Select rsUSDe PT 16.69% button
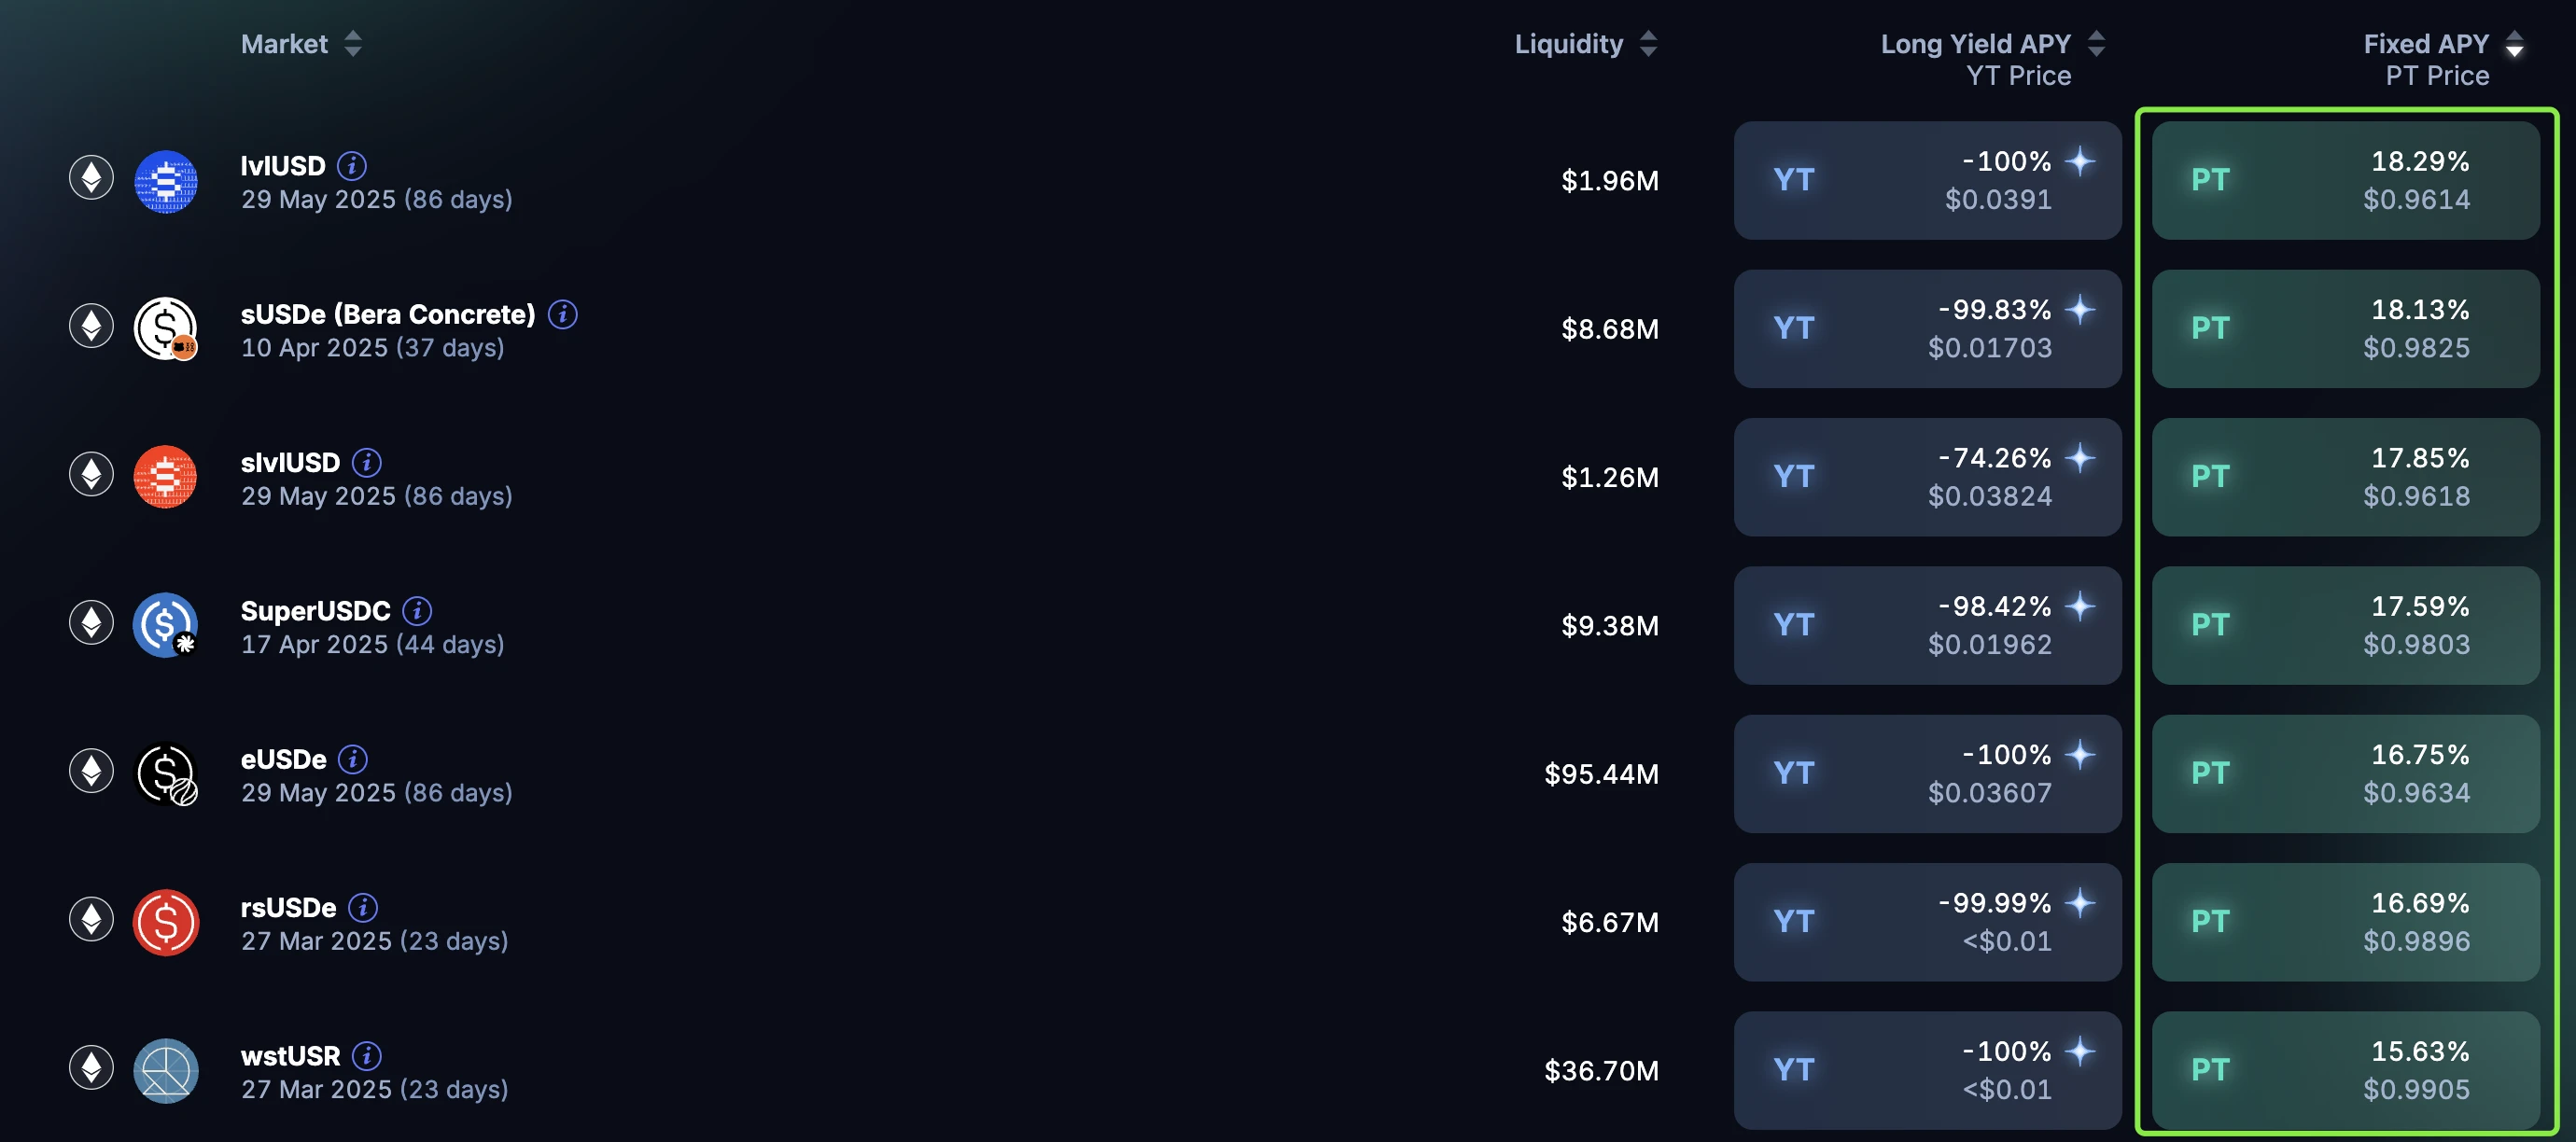The width and height of the screenshot is (2576, 1142). coord(2345,922)
